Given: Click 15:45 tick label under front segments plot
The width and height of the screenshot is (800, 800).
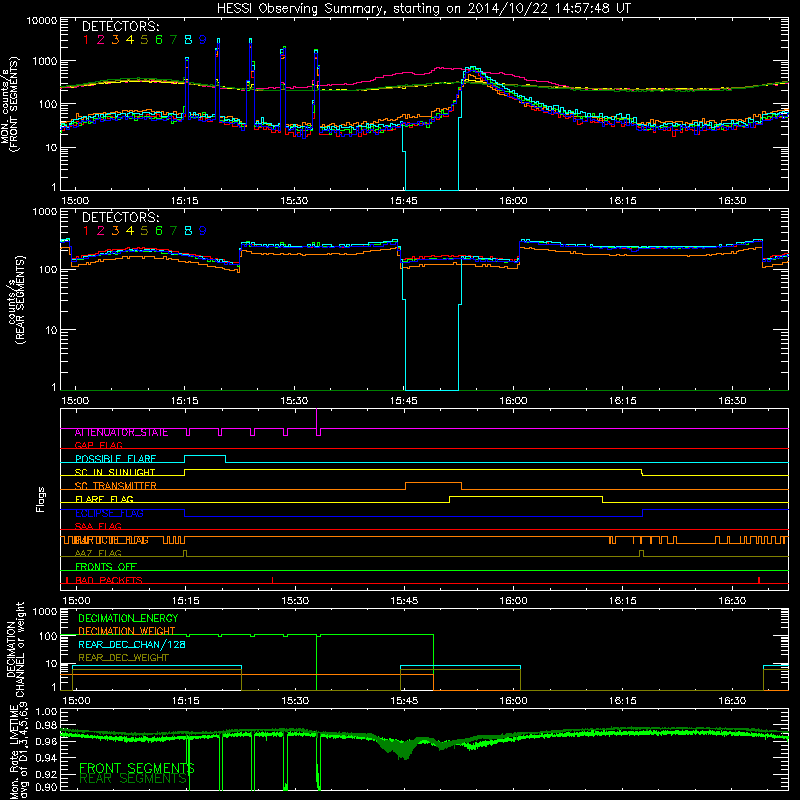Looking at the screenshot, I should pos(404,201).
